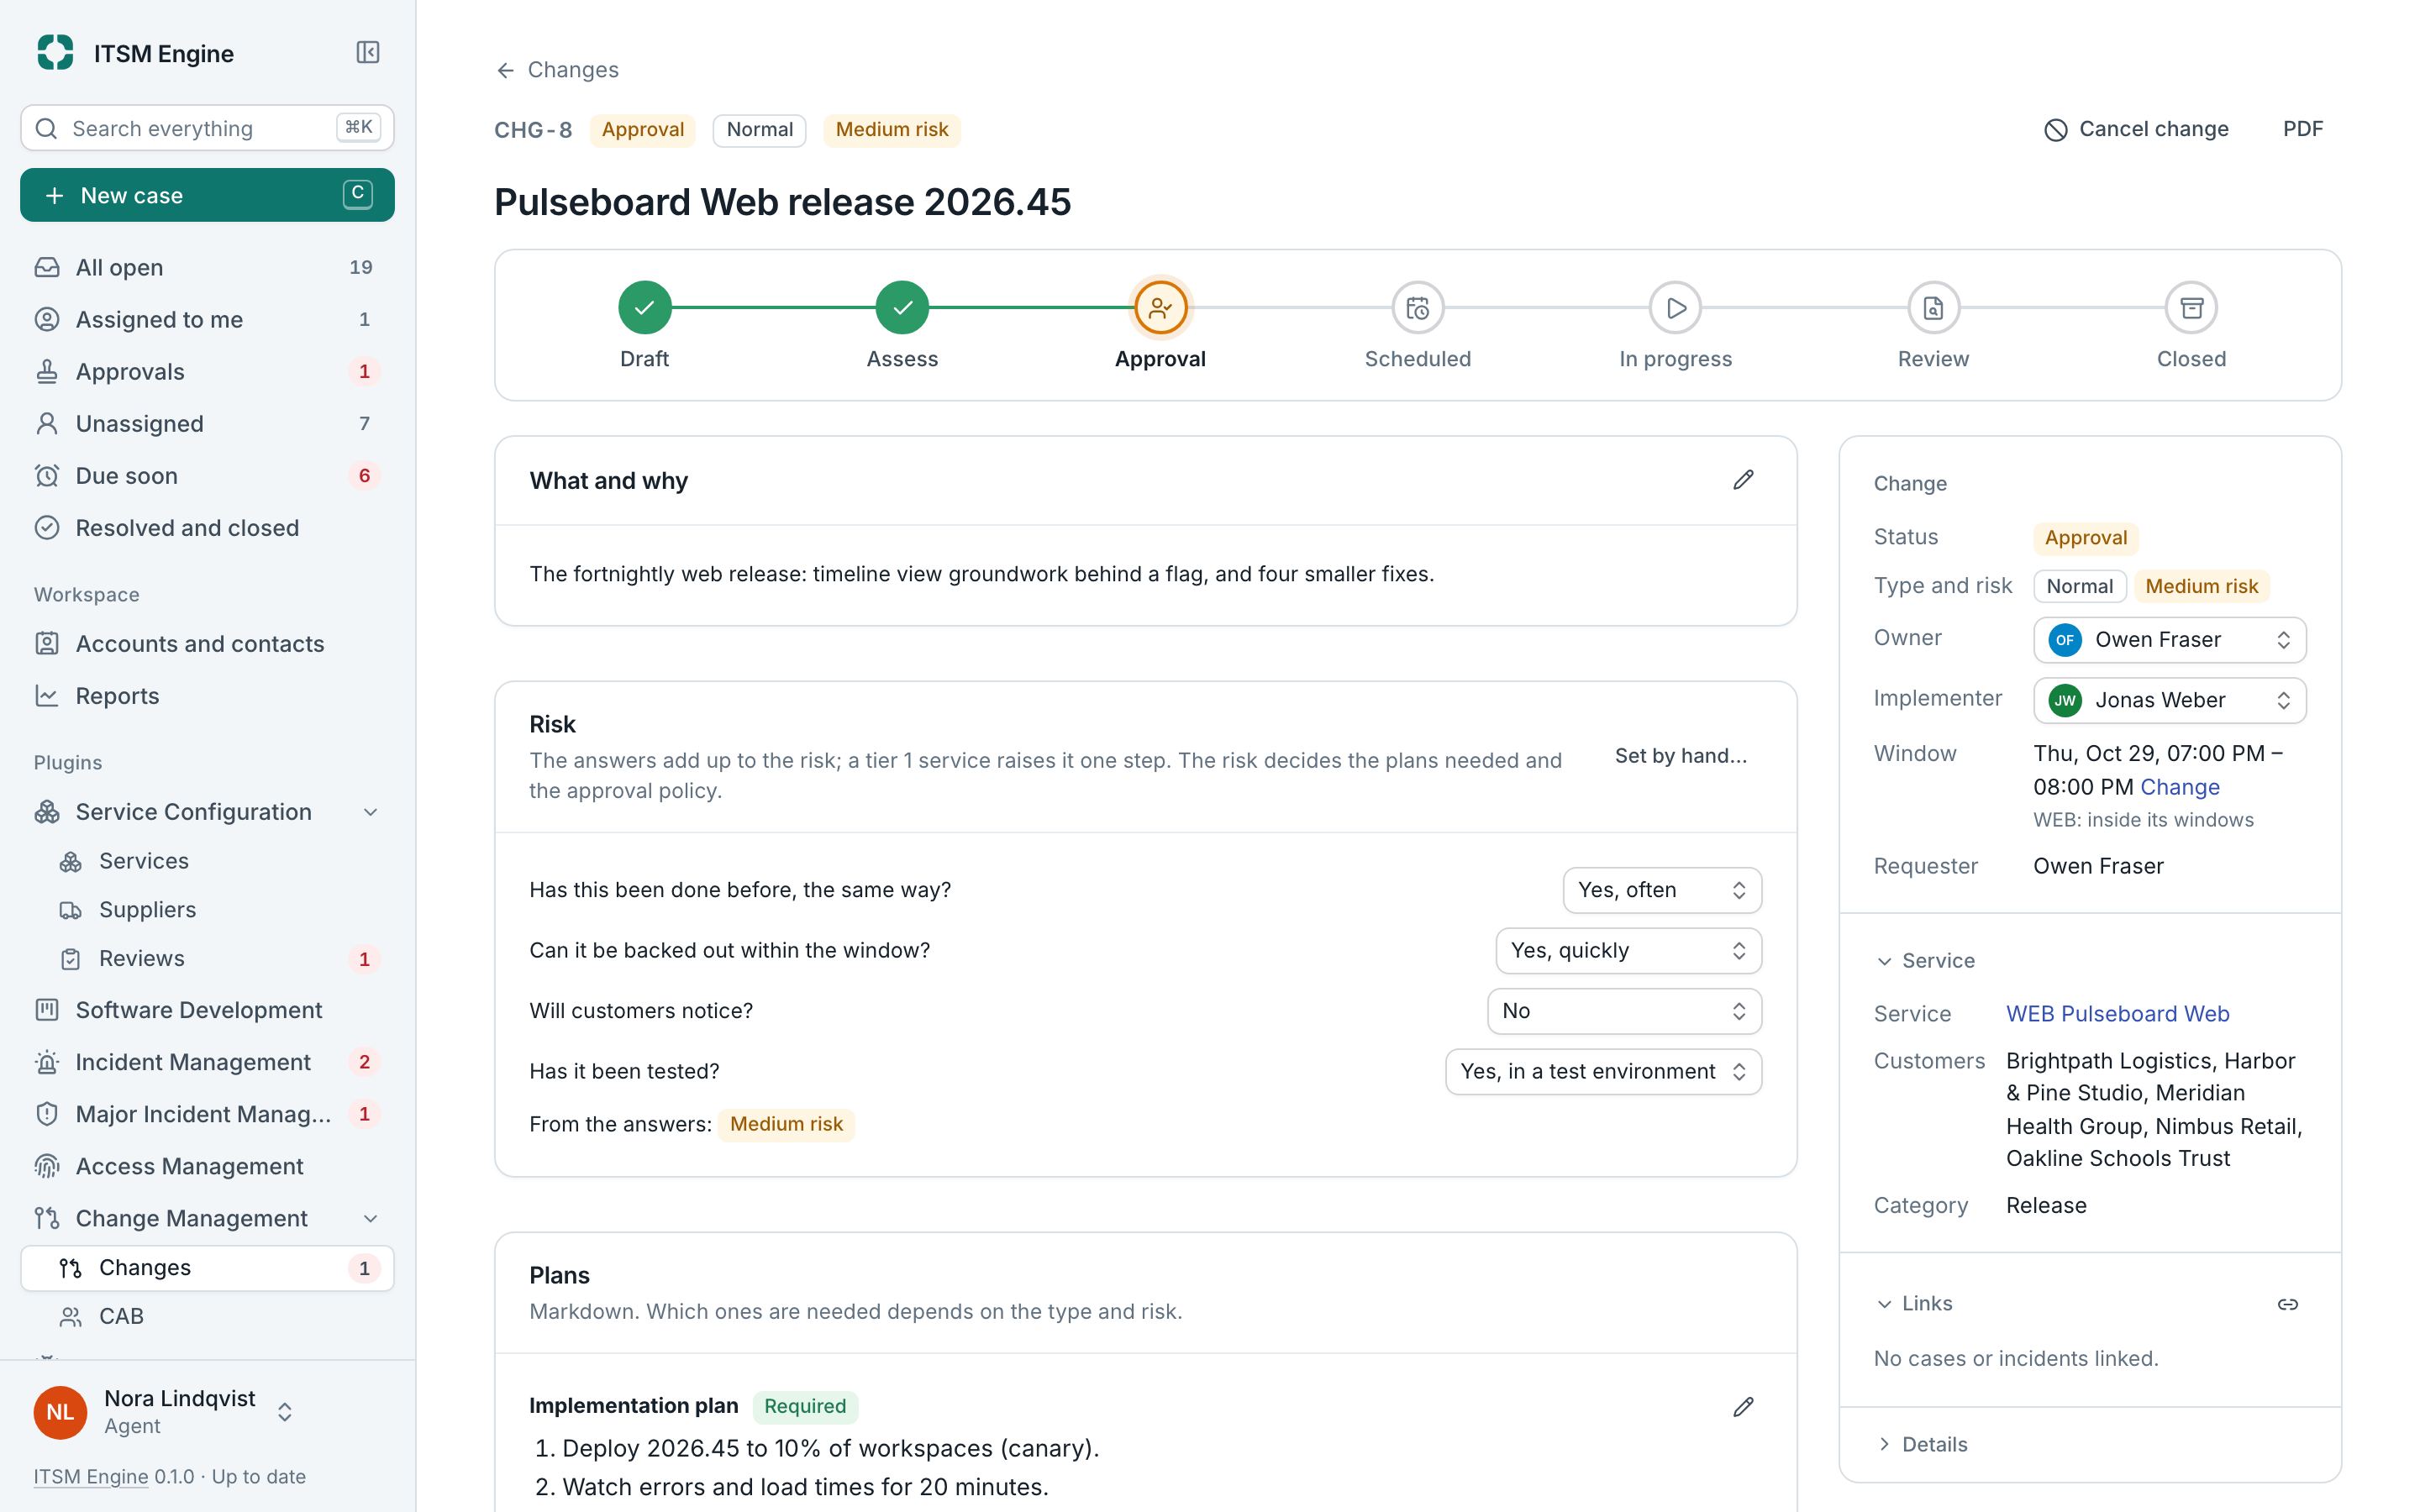The width and height of the screenshot is (2420, 1512).
Task: Click the Approval stage icon
Action: tap(1160, 308)
